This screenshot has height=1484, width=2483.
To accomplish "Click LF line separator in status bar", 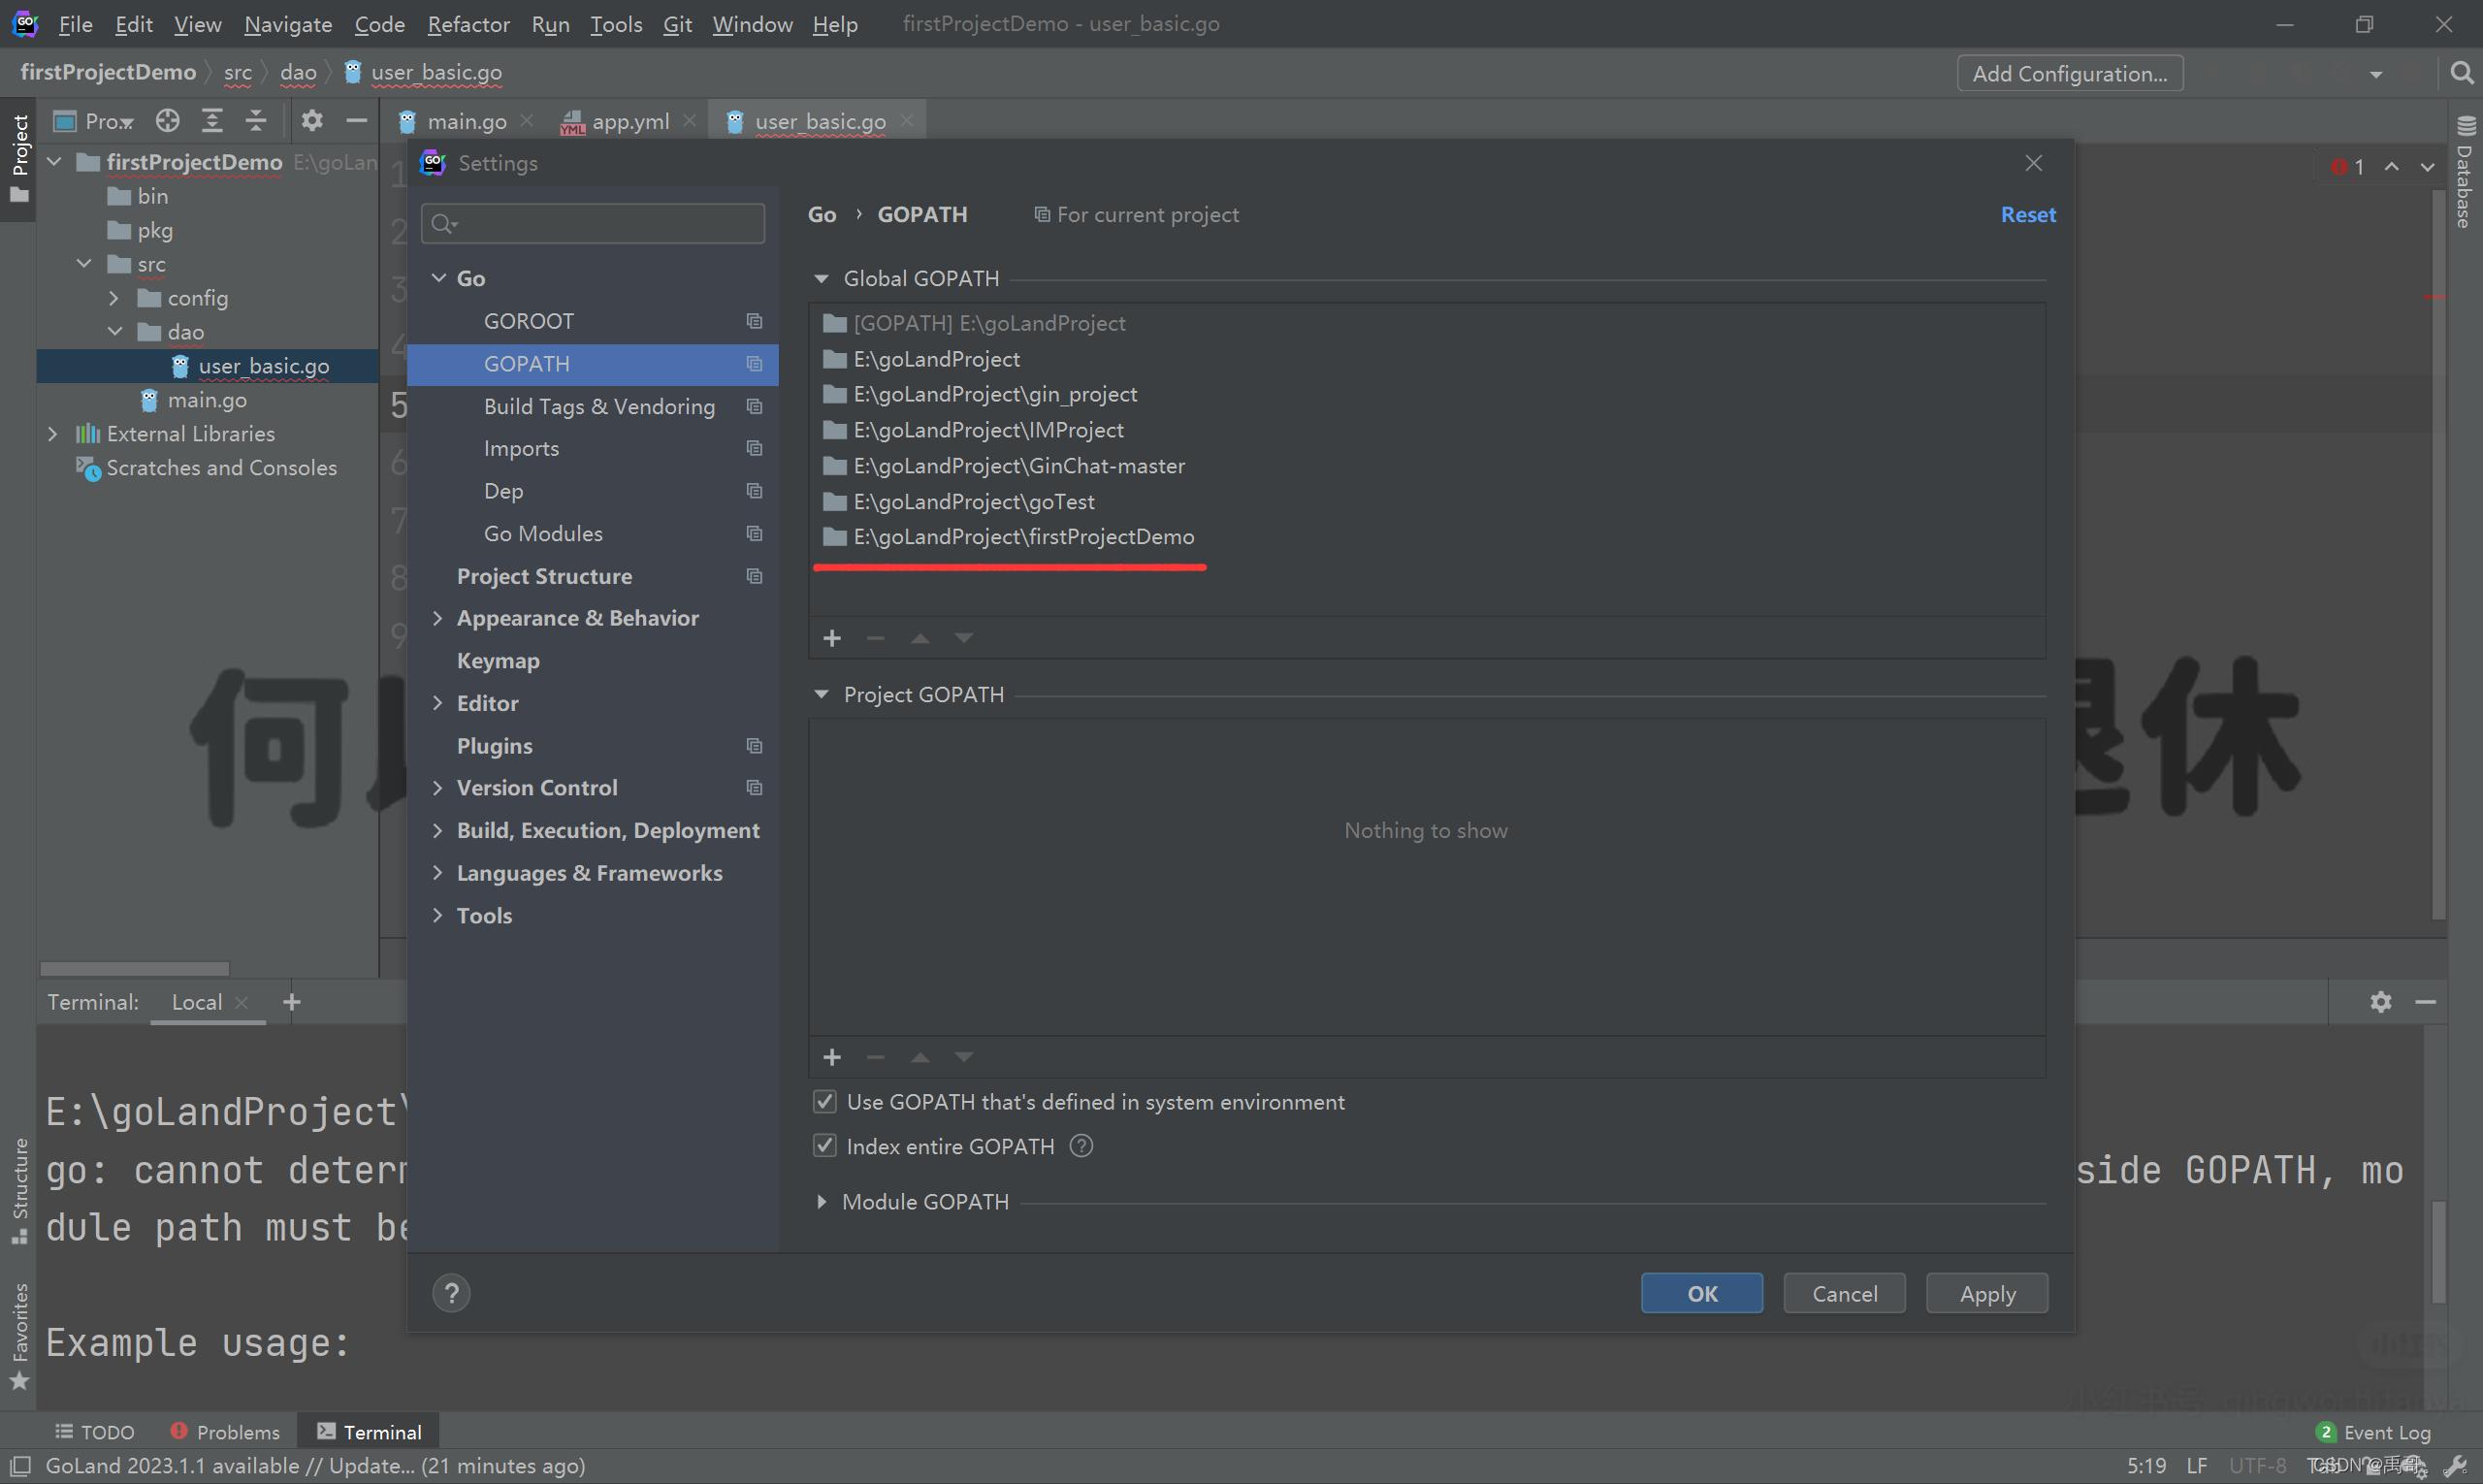I will [x=2196, y=1466].
